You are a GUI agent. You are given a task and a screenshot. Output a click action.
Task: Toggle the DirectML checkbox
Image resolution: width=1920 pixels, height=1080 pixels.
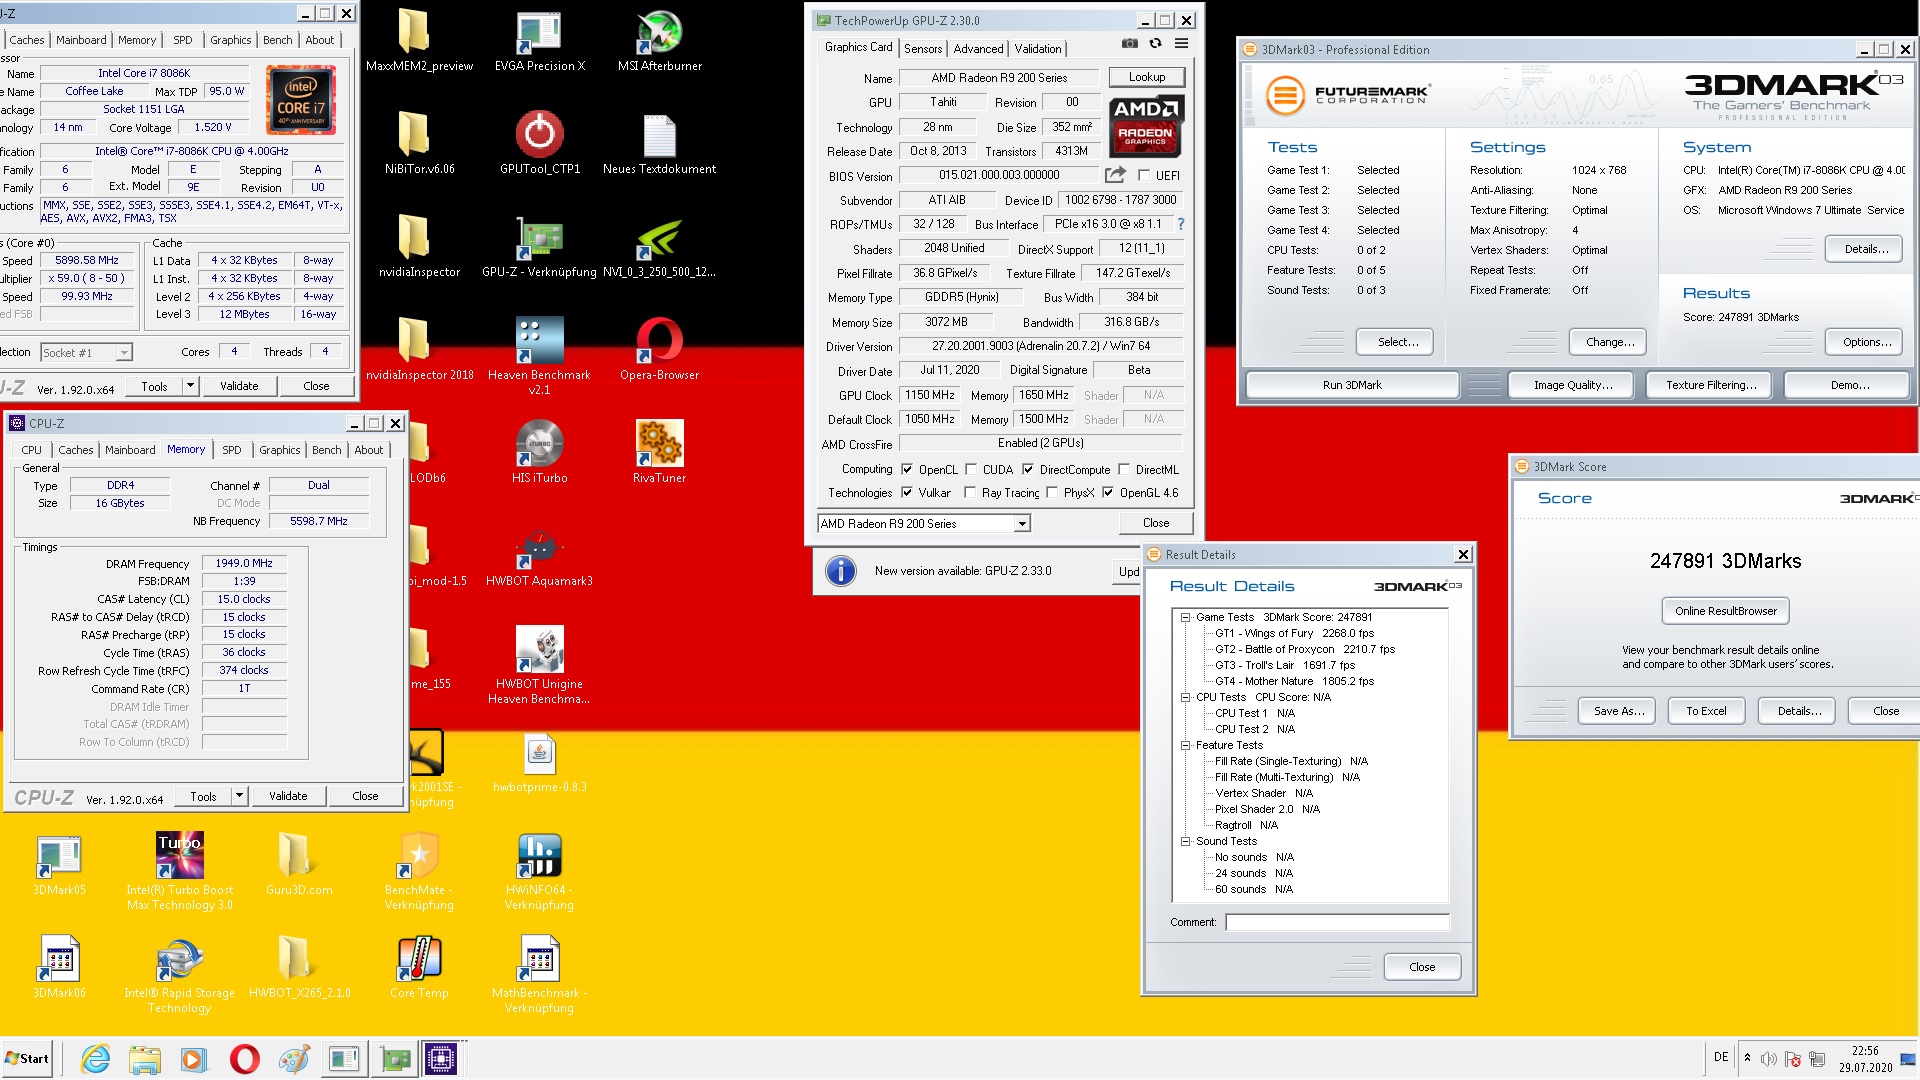click(1124, 469)
